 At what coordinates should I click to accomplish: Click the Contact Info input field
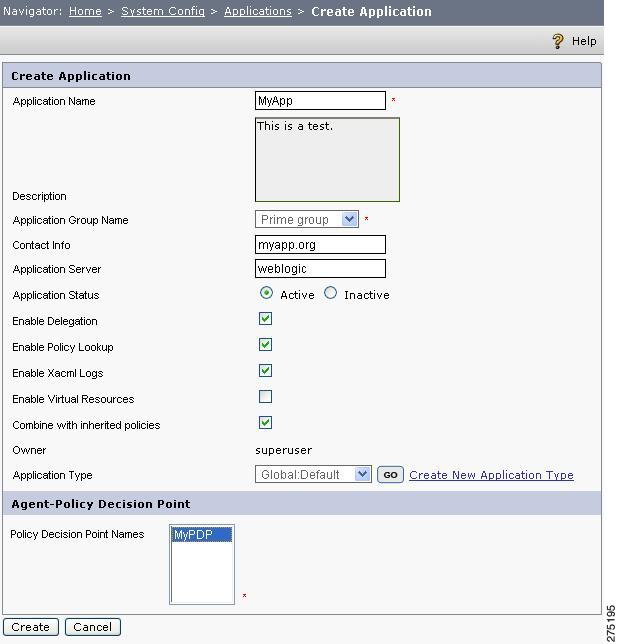point(320,245)
